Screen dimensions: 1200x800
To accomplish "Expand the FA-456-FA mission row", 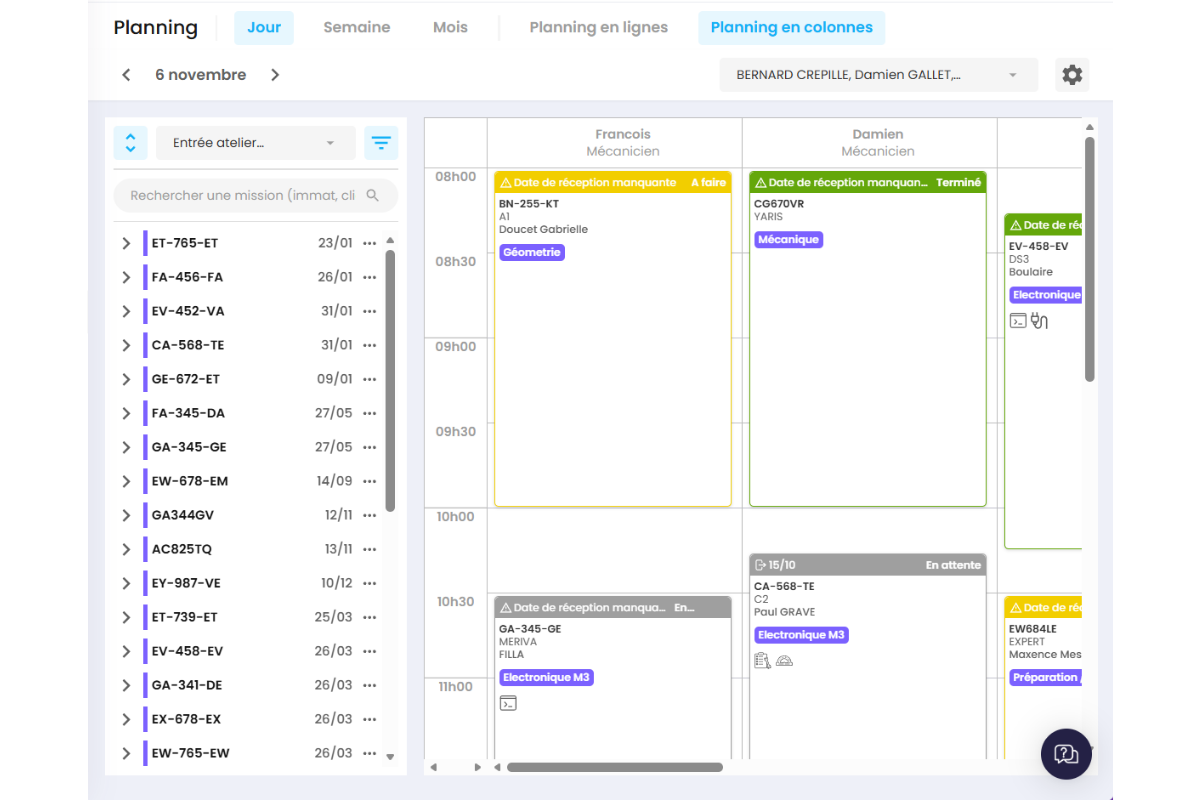I will [x=126, y=277].
